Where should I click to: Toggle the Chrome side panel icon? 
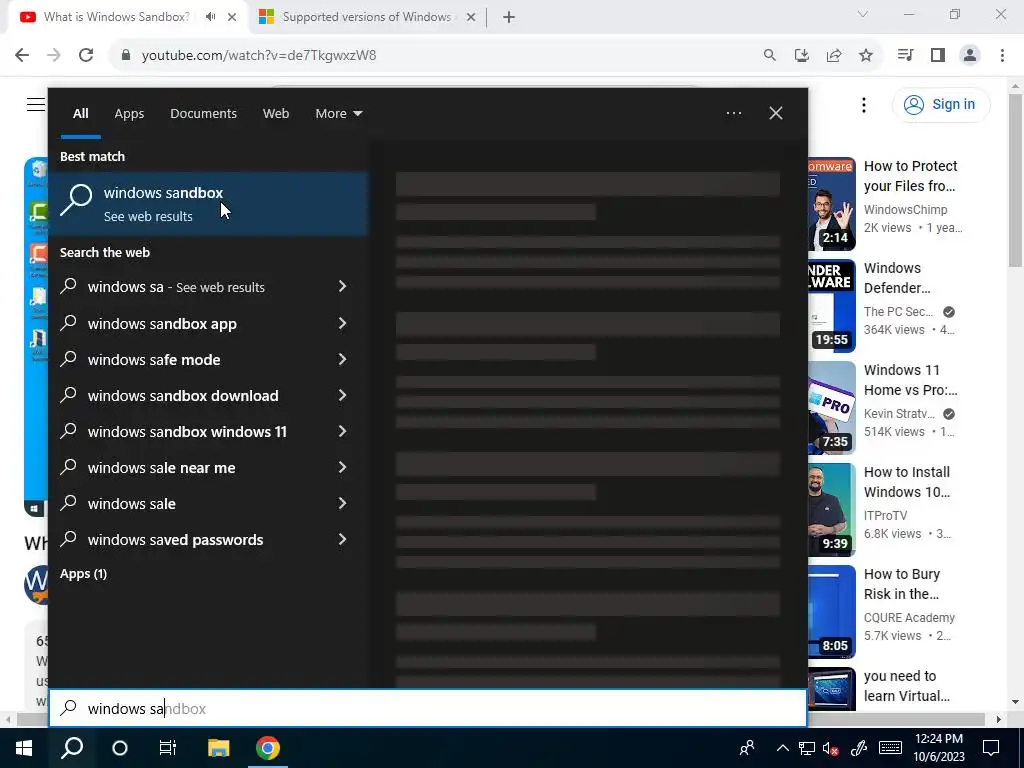coord(938,55)
